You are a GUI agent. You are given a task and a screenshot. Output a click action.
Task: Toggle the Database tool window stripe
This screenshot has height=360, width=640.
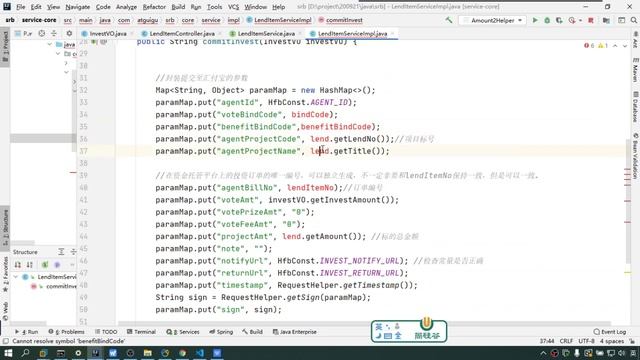click(x=635, y=106)
